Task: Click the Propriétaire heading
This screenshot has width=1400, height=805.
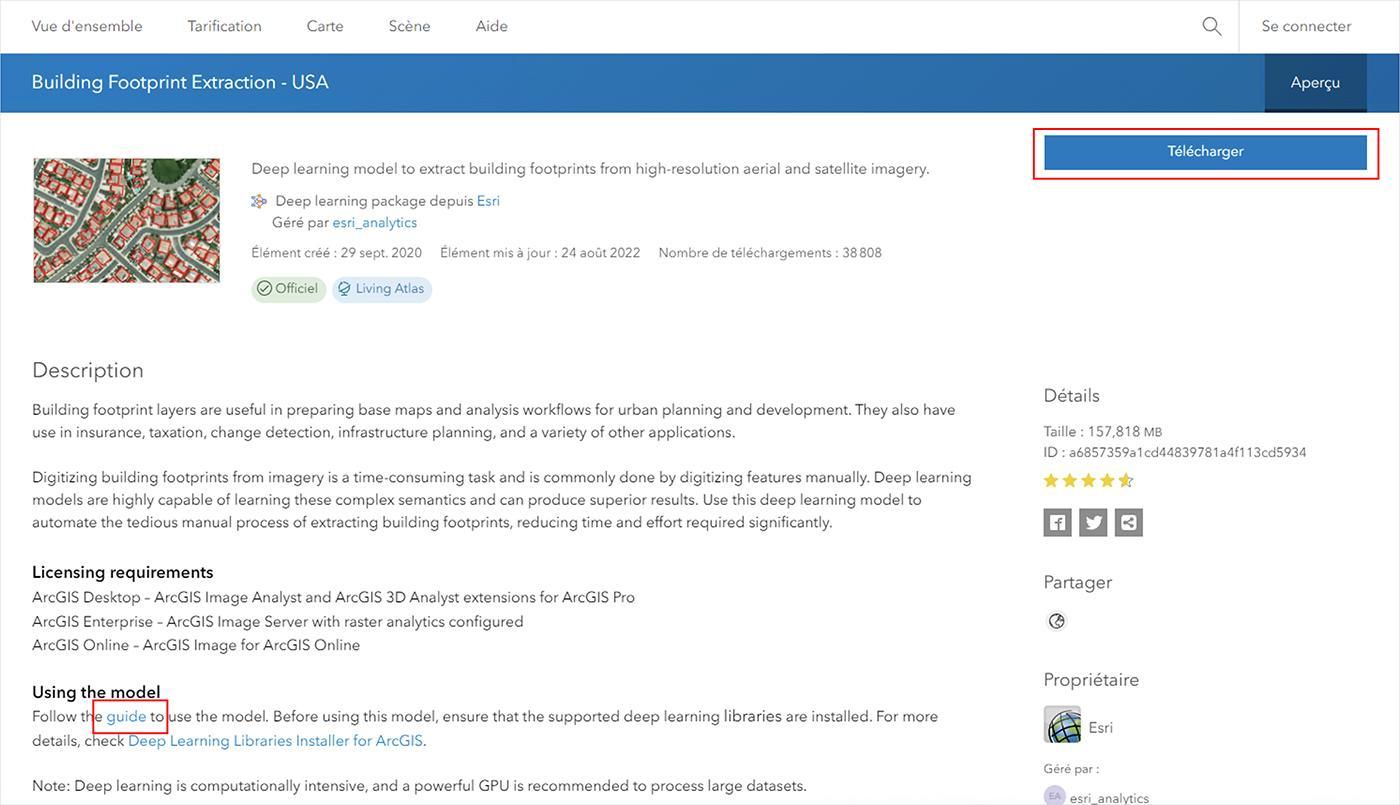Action: point(1091,680)
